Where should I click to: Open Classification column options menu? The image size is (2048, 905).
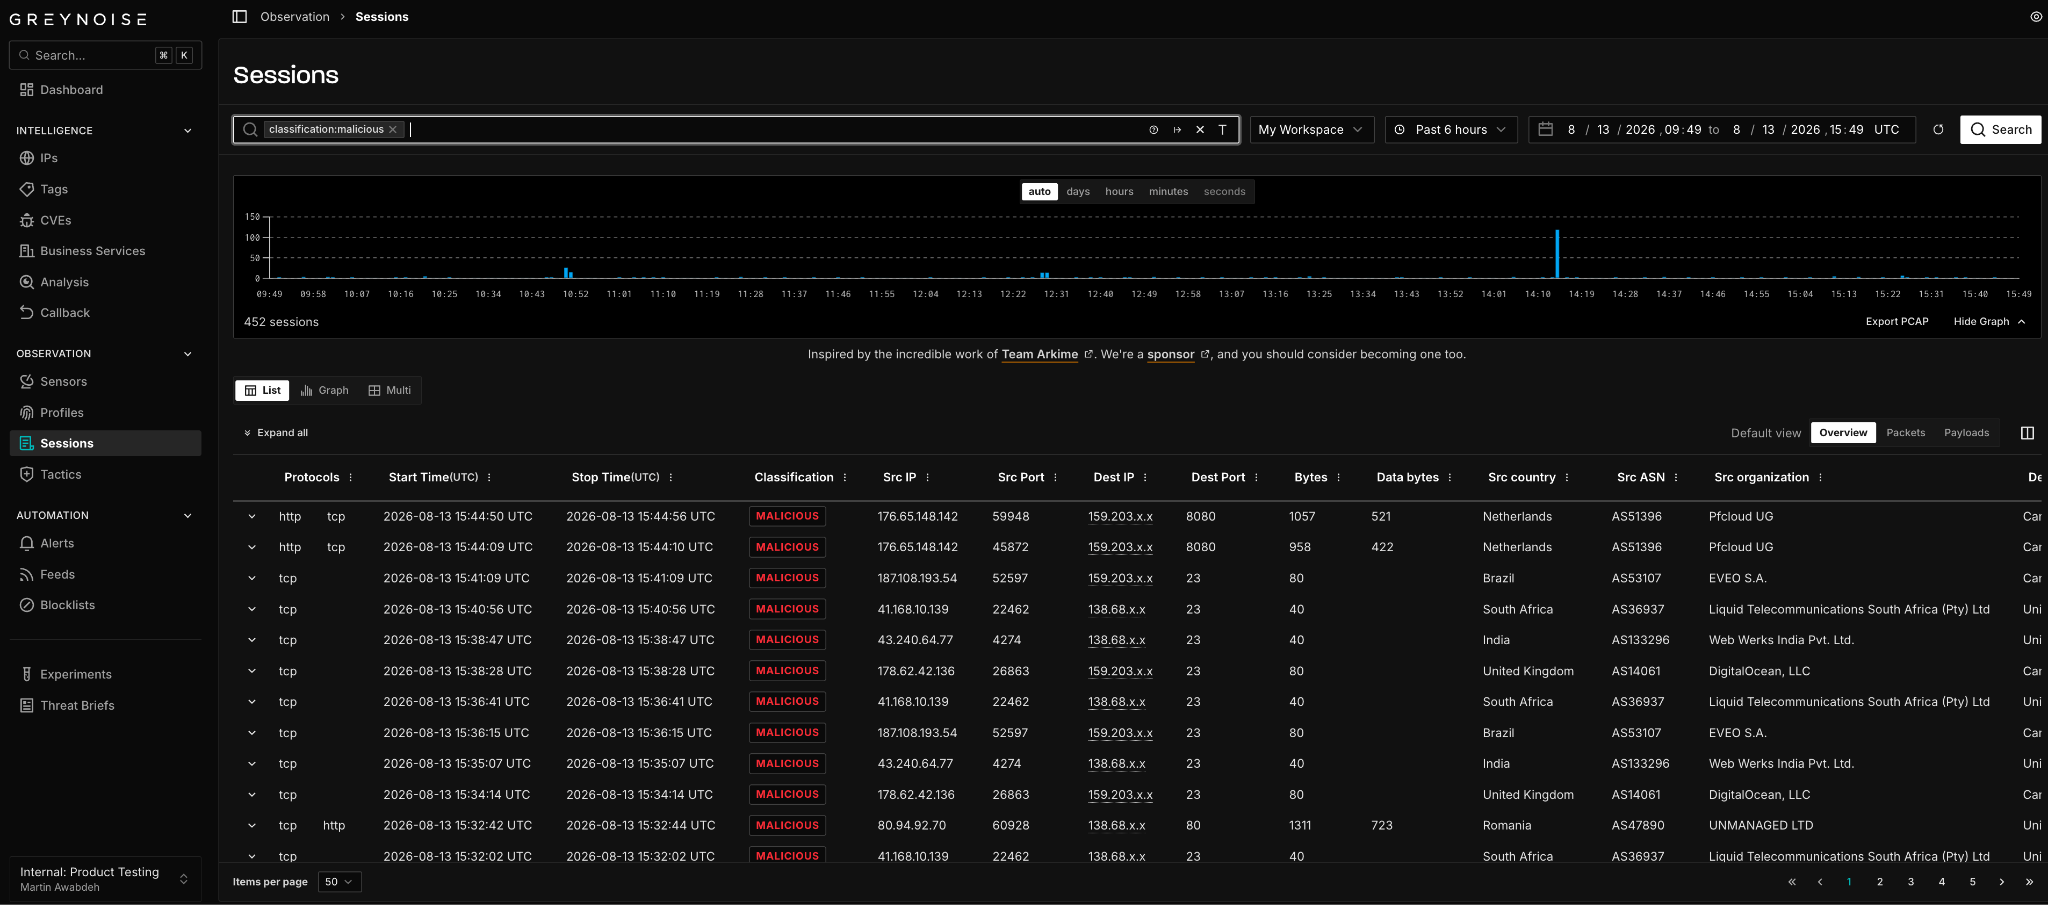point(845,478)
